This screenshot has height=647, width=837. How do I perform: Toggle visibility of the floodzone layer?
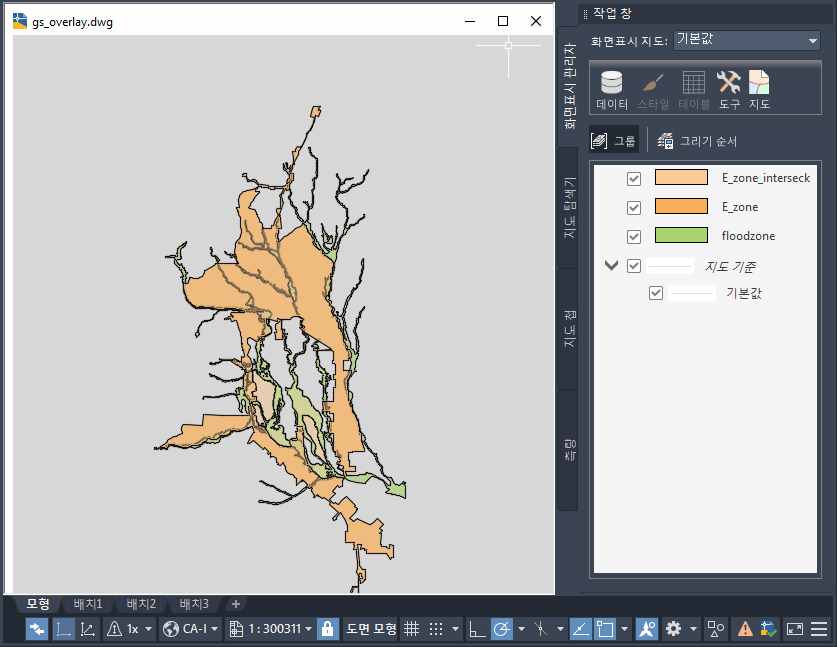coord(633,237)
